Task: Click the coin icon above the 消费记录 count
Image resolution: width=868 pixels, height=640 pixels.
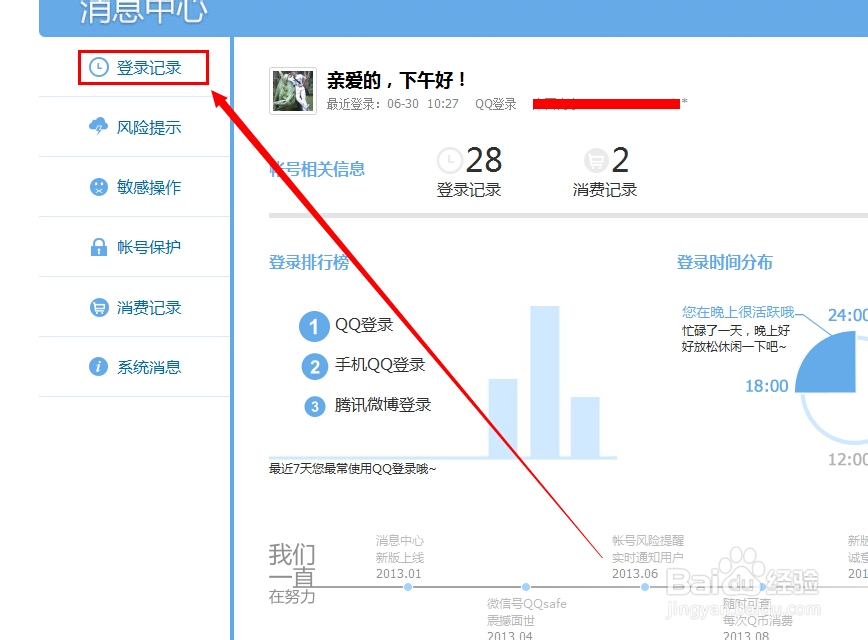Action: (597, 160)
